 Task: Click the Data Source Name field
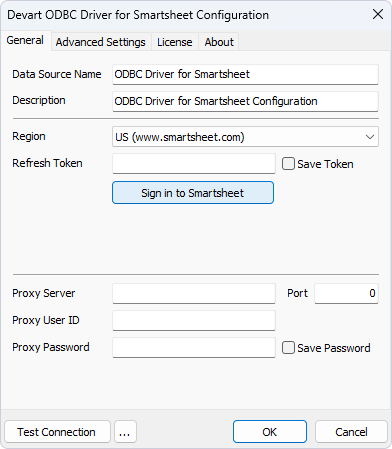tap(245, 74)
